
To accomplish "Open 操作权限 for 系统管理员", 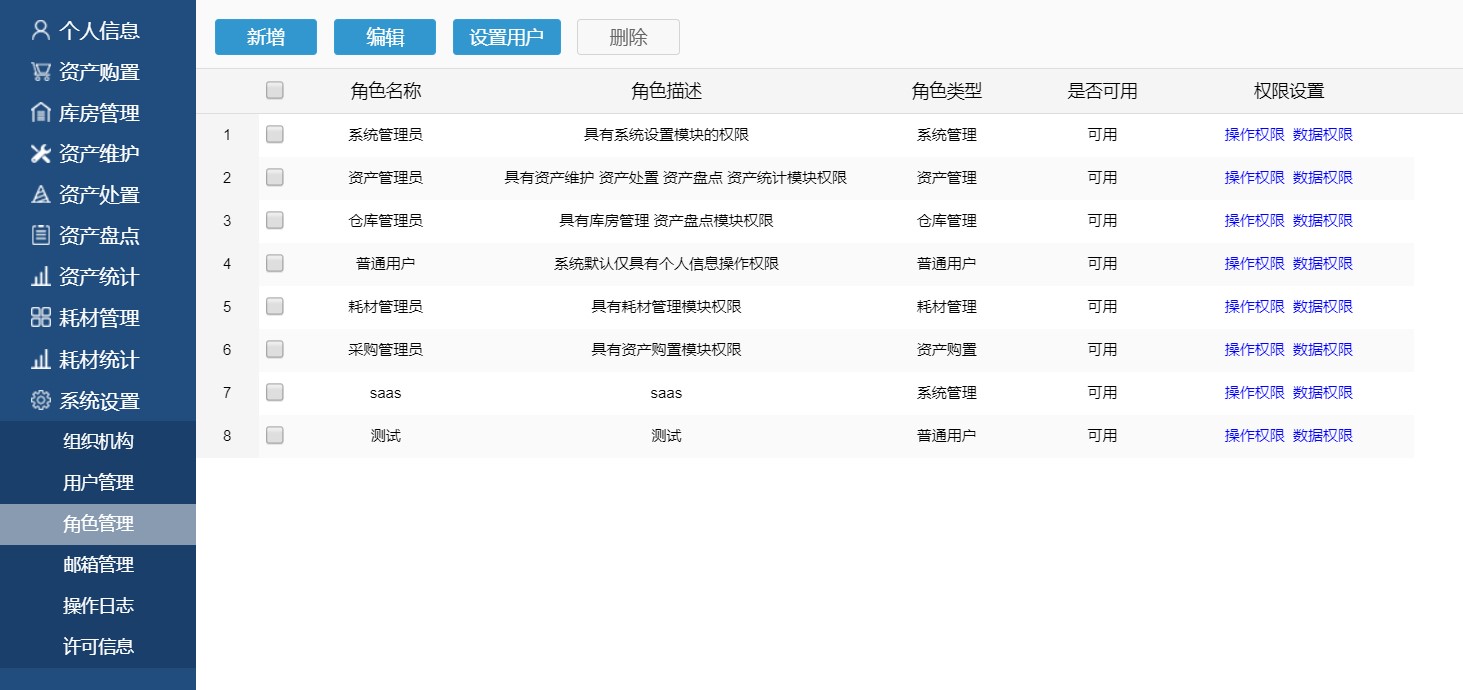I will click(1254, 135).
